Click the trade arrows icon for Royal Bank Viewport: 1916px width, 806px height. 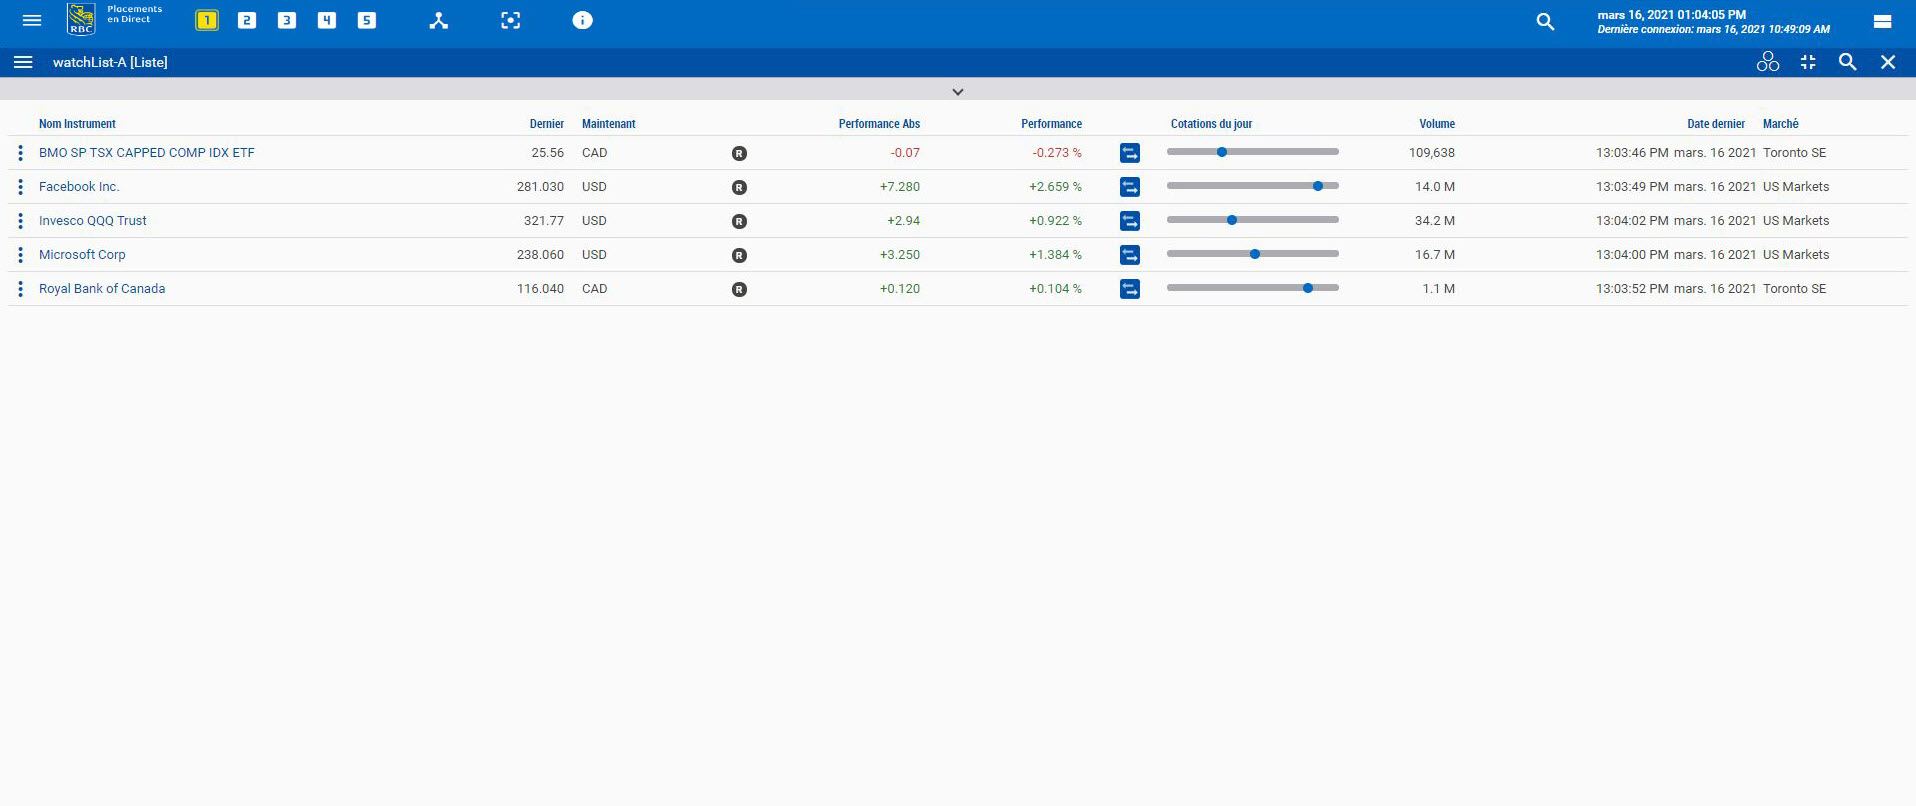[x=1130, y=289]
